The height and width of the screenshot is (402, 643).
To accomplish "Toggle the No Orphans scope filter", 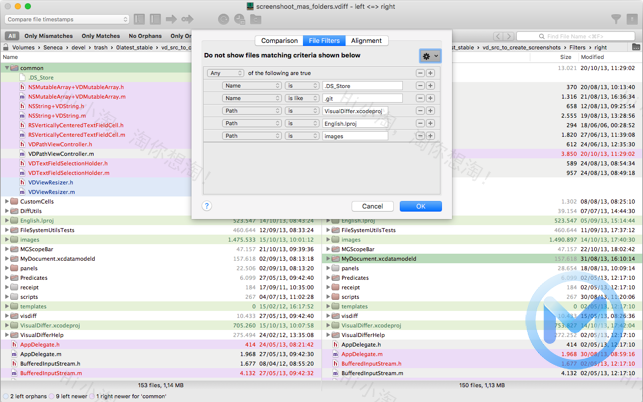I will click(x=145, y=36).
